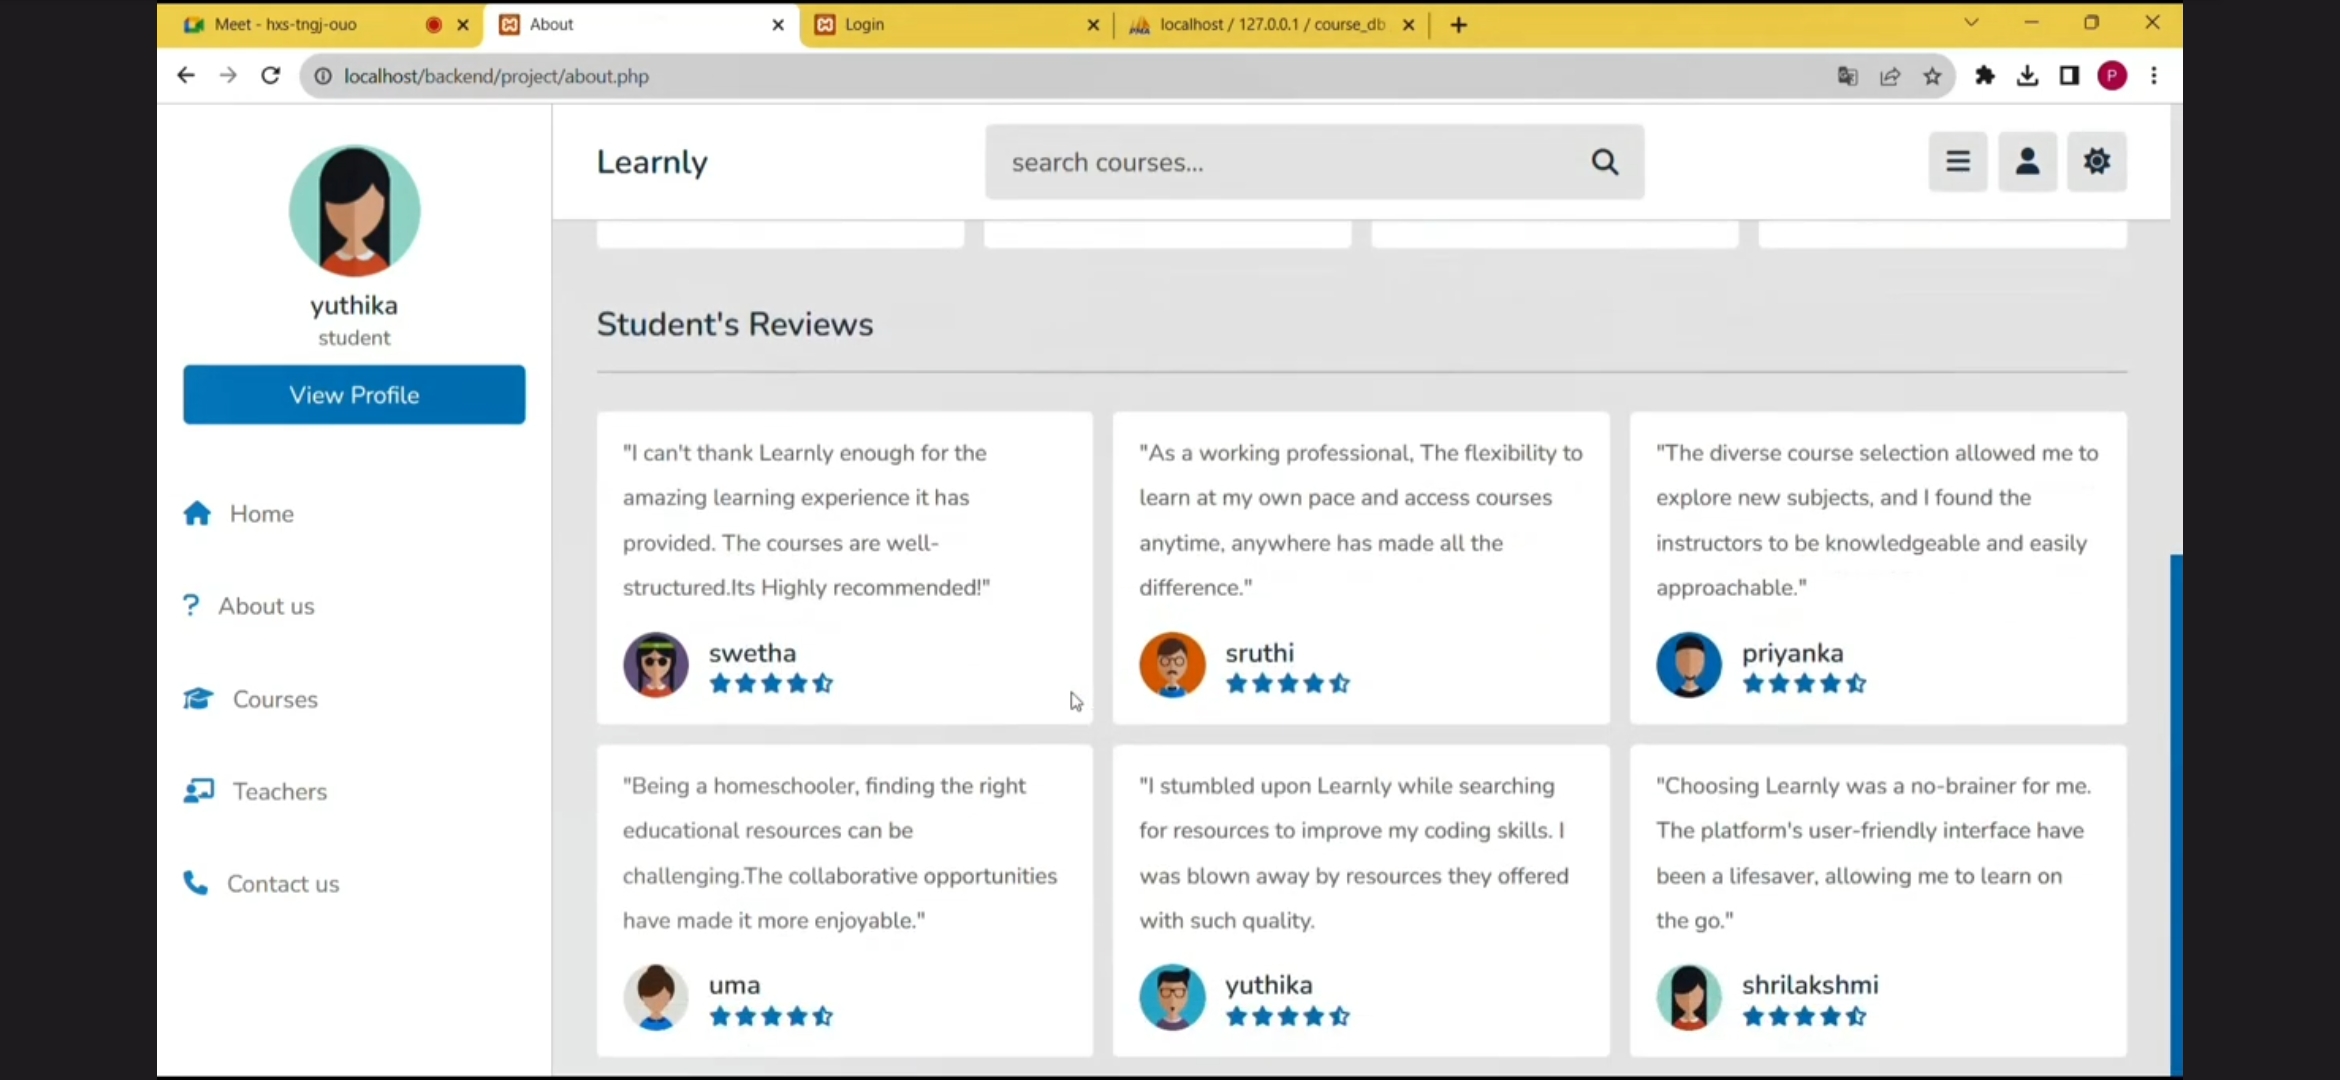Image resolution: width=2340 pixels, height=1080 pixels.
Task: Click the share page icon
Action: 1889,76
